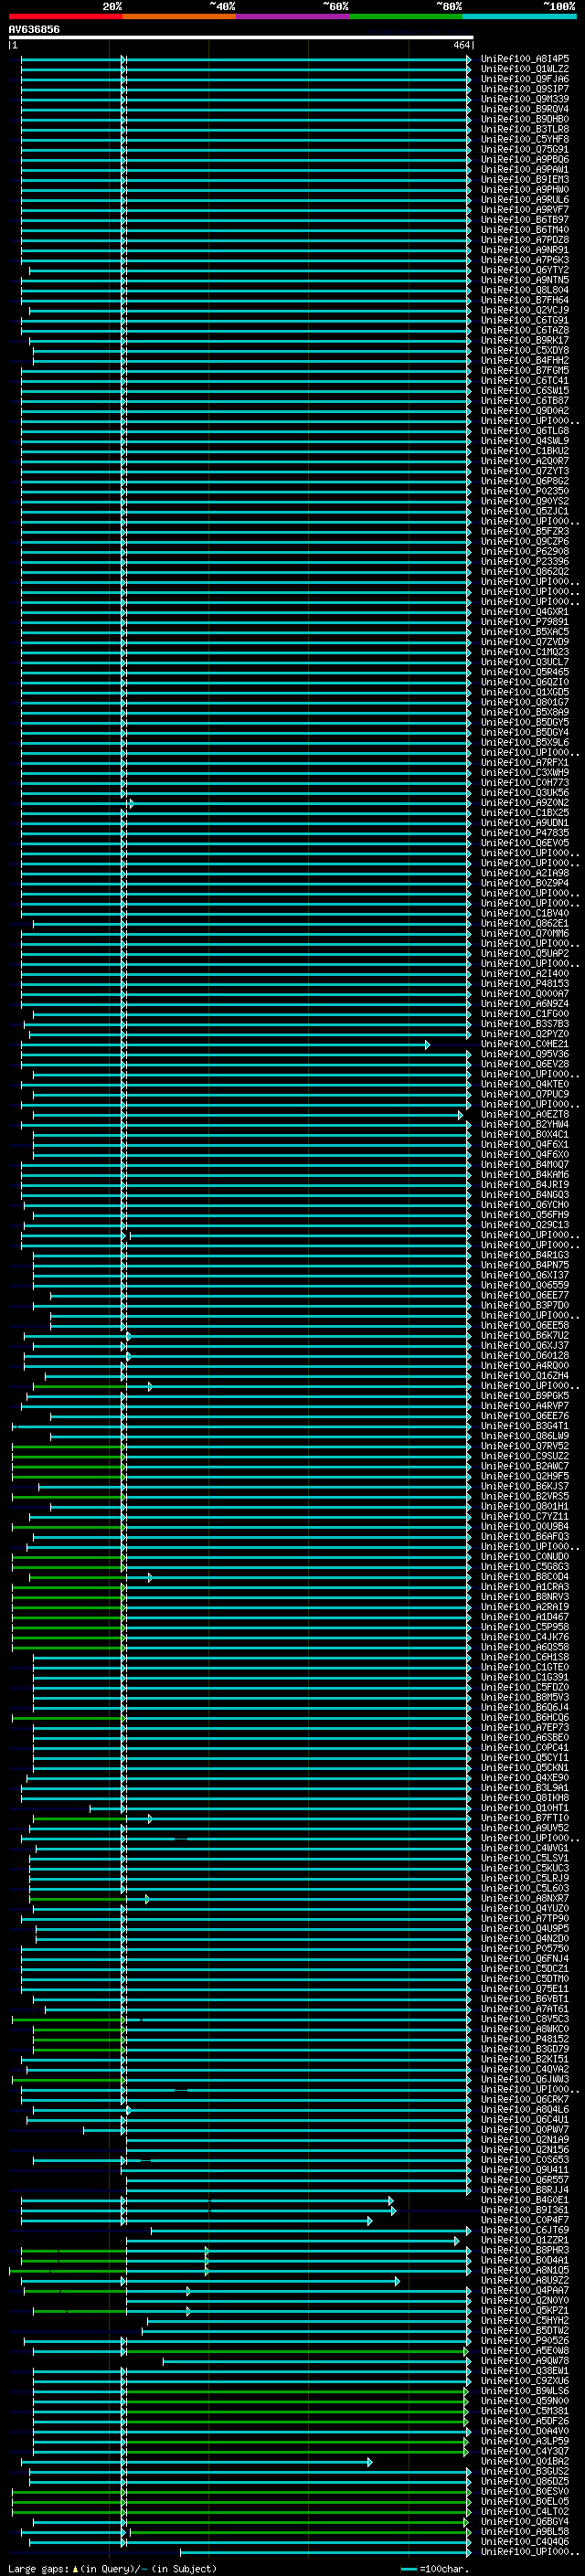Click the red 20% identity scale segment
Screen dimensions: 585x2576
tap(65, 16)
